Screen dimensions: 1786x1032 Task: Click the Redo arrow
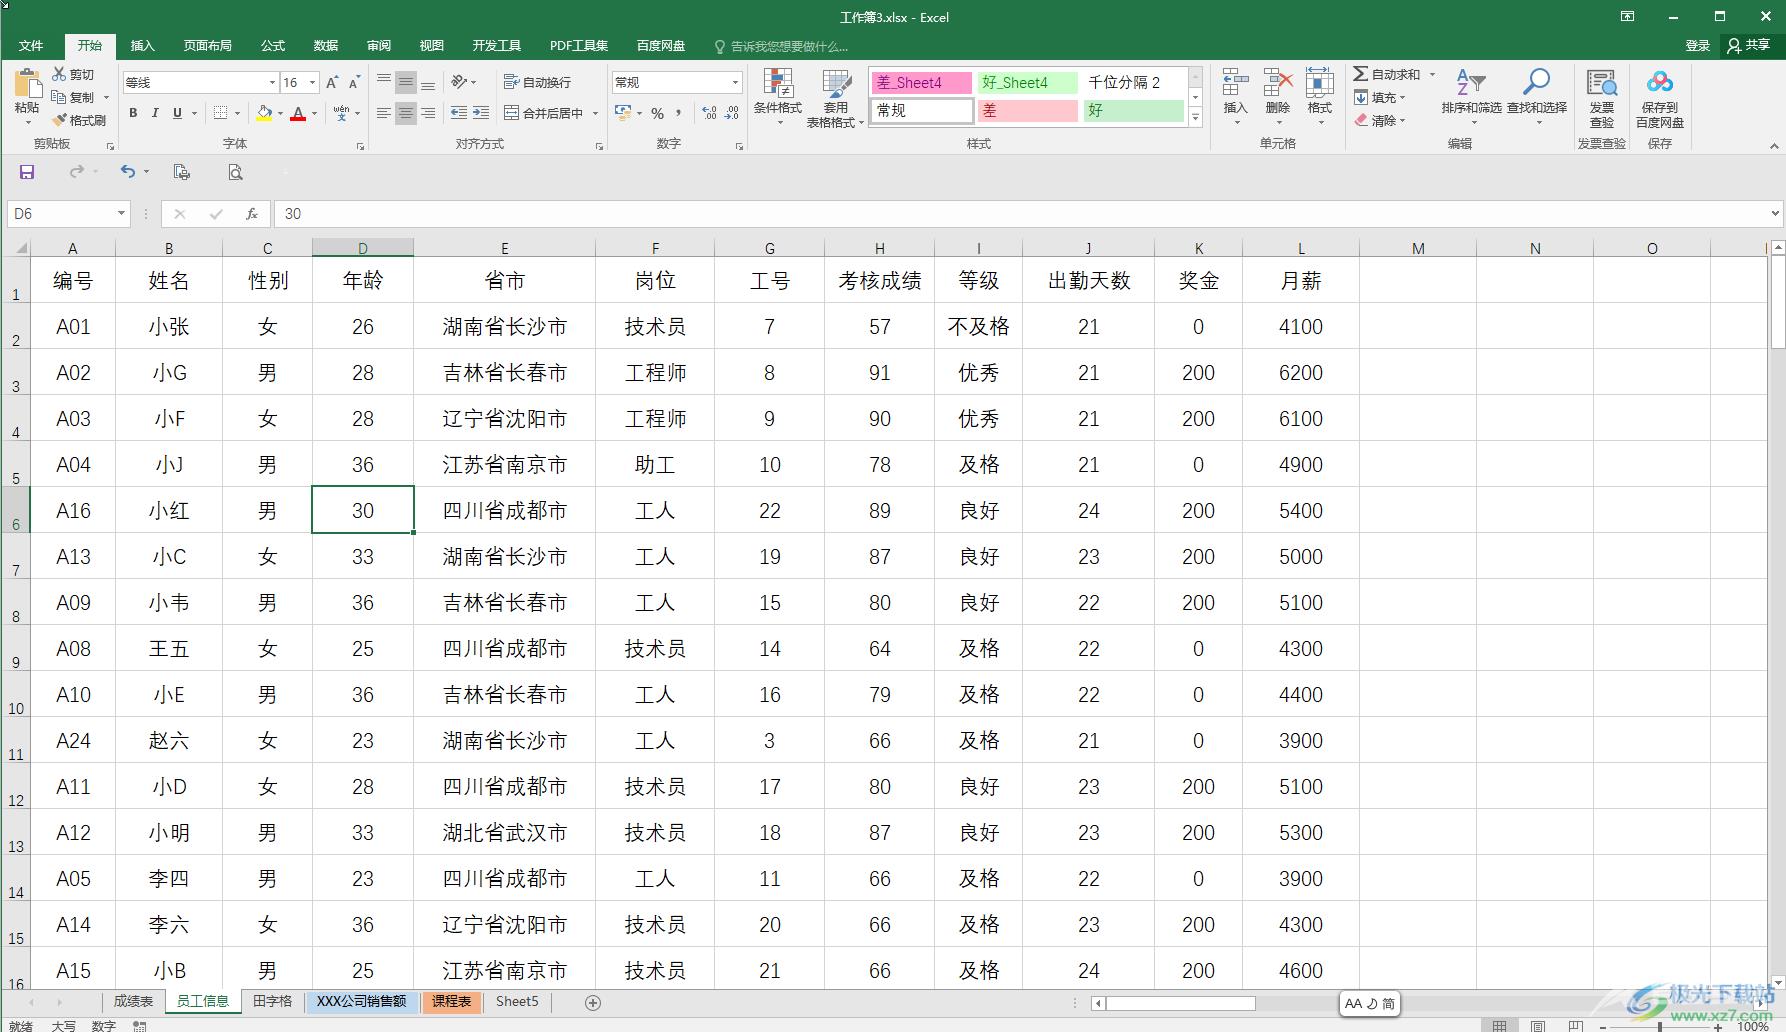tap(76, 172)
